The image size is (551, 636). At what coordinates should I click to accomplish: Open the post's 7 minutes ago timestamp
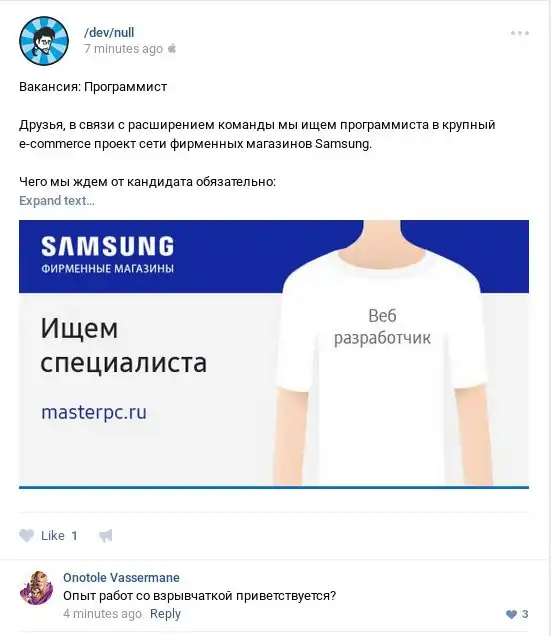point(123,49)
